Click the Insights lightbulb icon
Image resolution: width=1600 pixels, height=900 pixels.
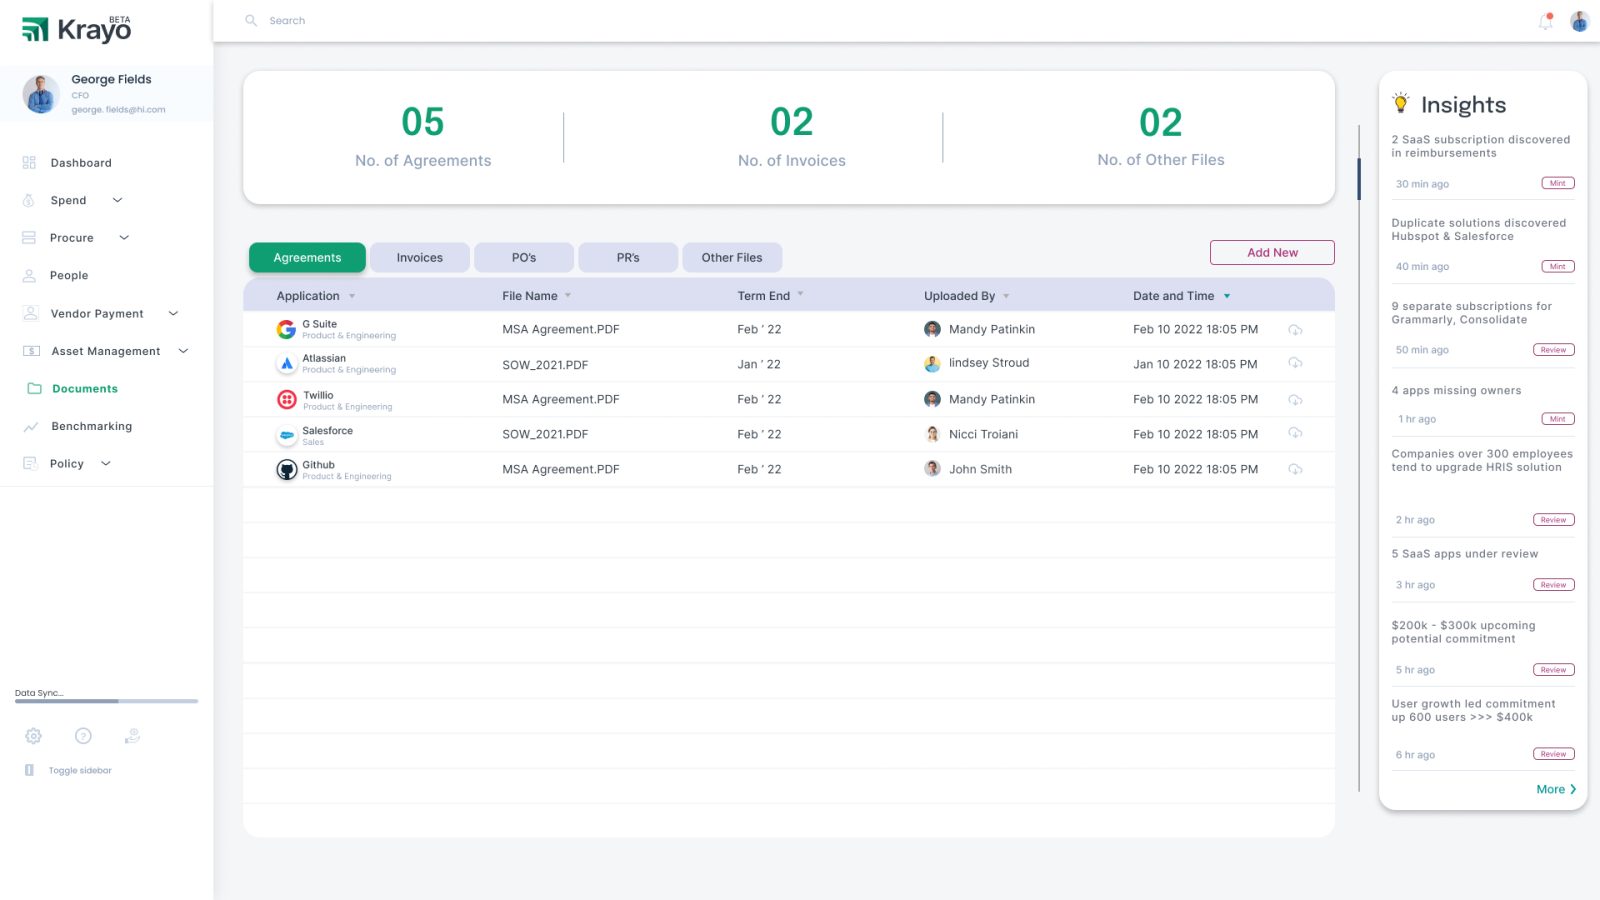(x=1401, y=103)
